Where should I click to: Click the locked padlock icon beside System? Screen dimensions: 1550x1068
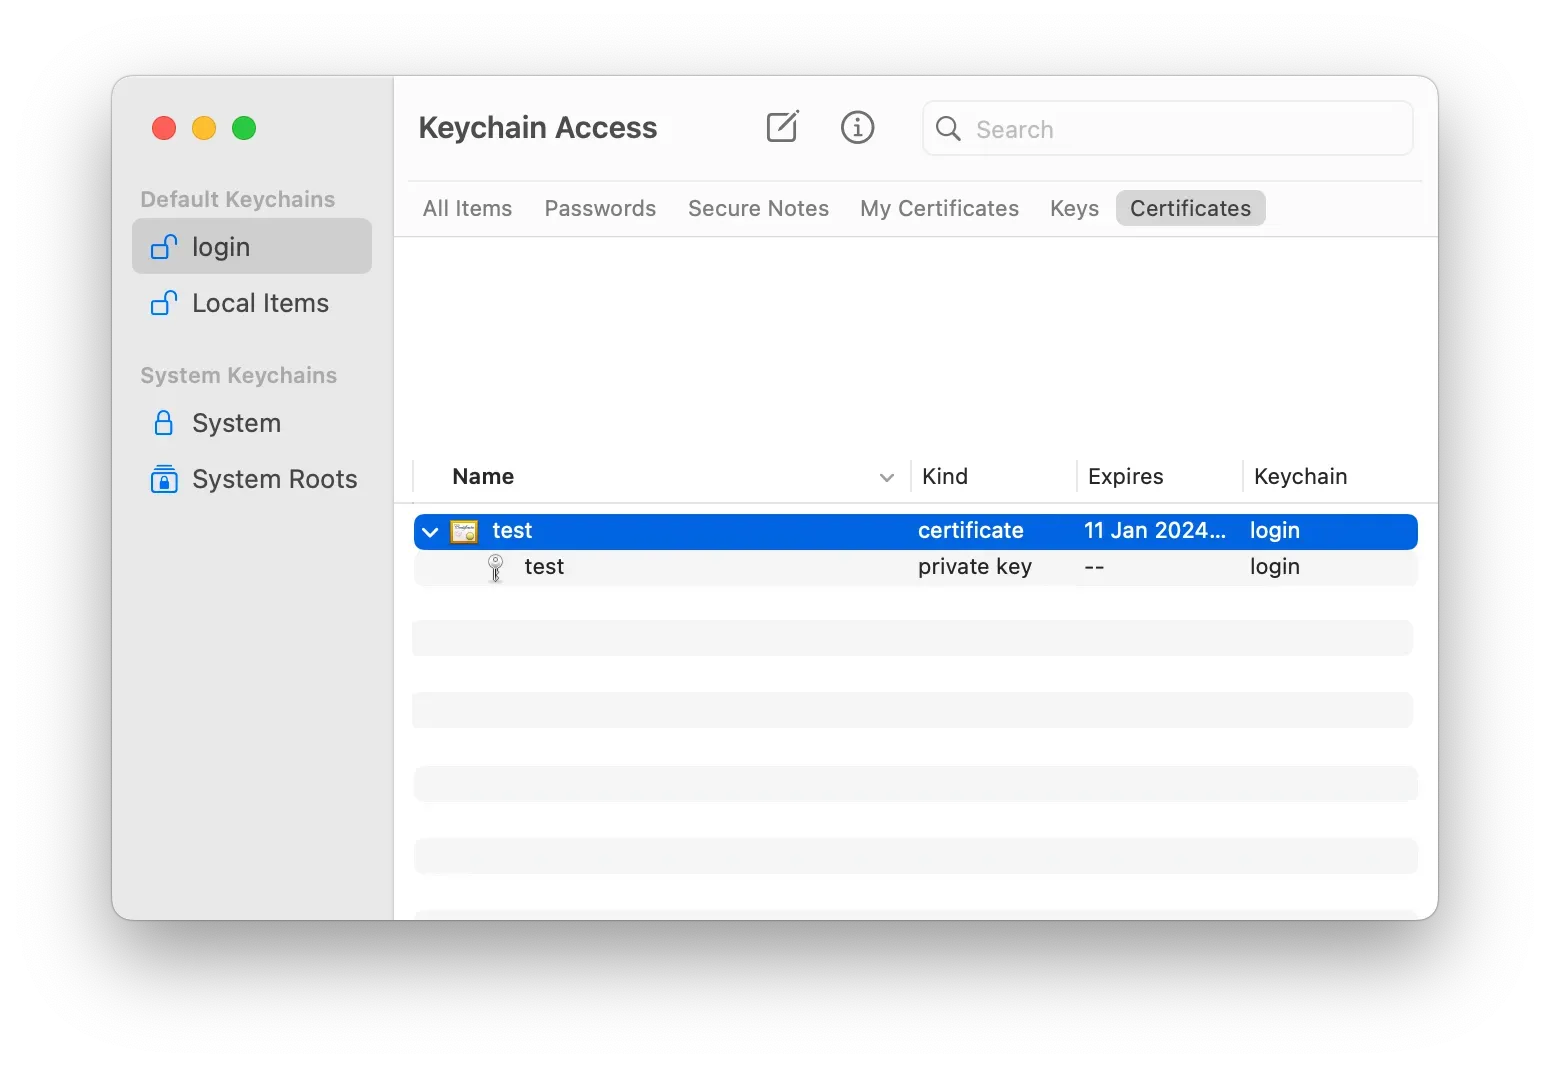click(164, 422)
